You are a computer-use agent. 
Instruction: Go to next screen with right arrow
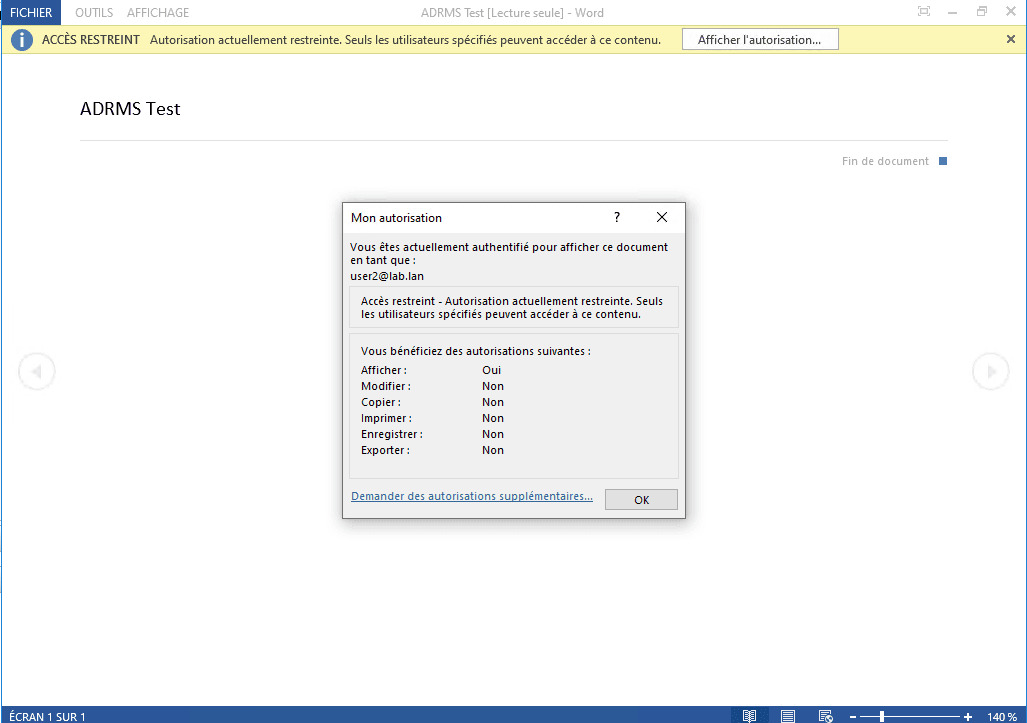coord(991,372)
